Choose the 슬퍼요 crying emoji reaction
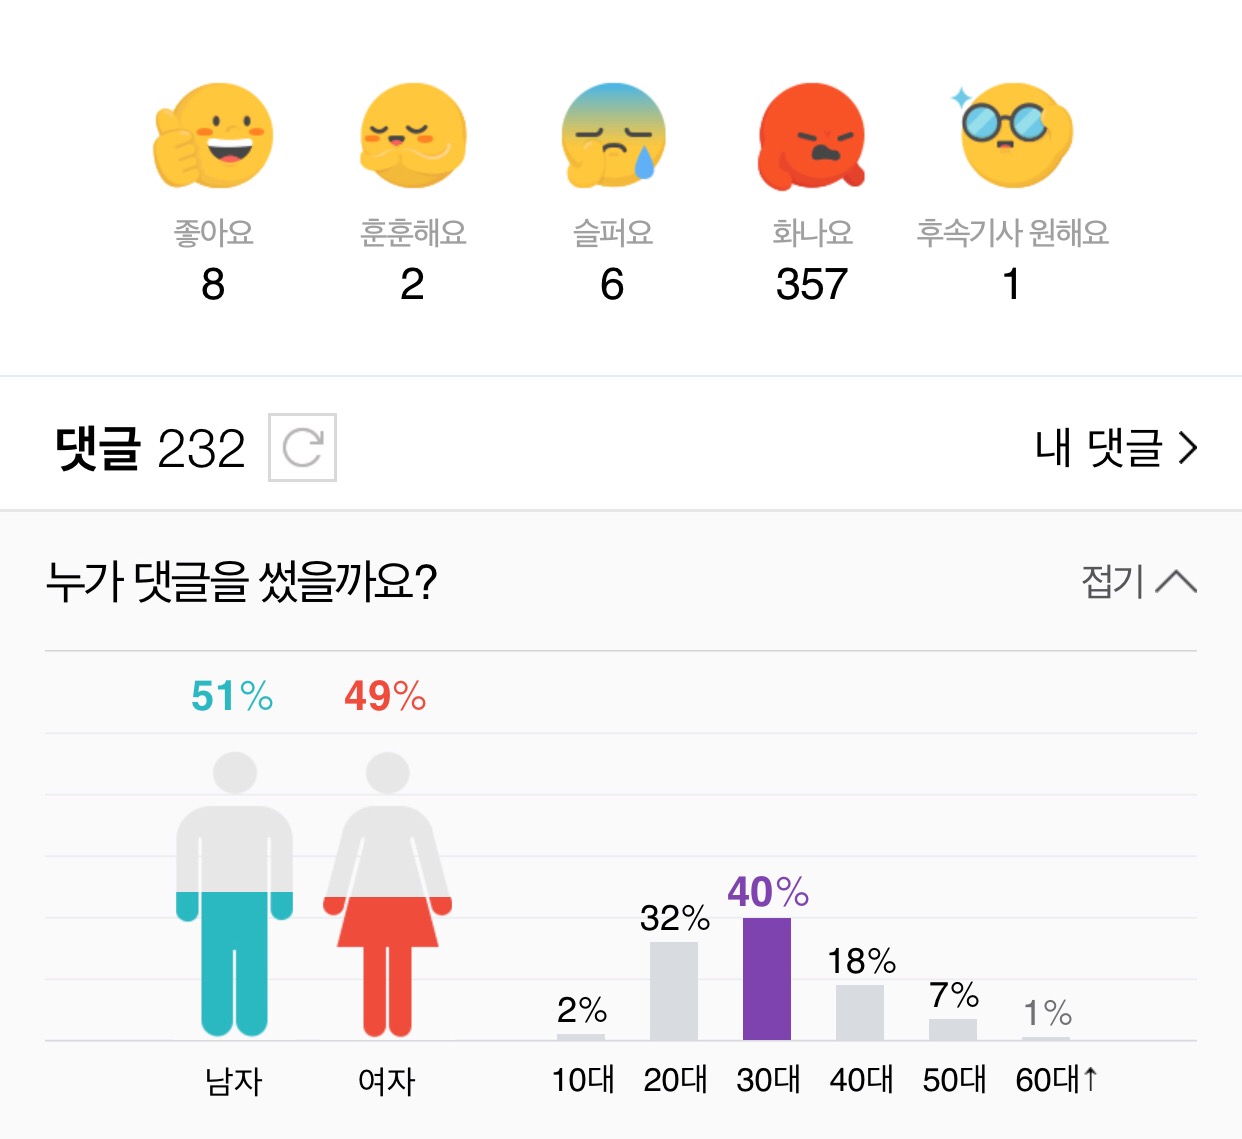 click(613, 136)
